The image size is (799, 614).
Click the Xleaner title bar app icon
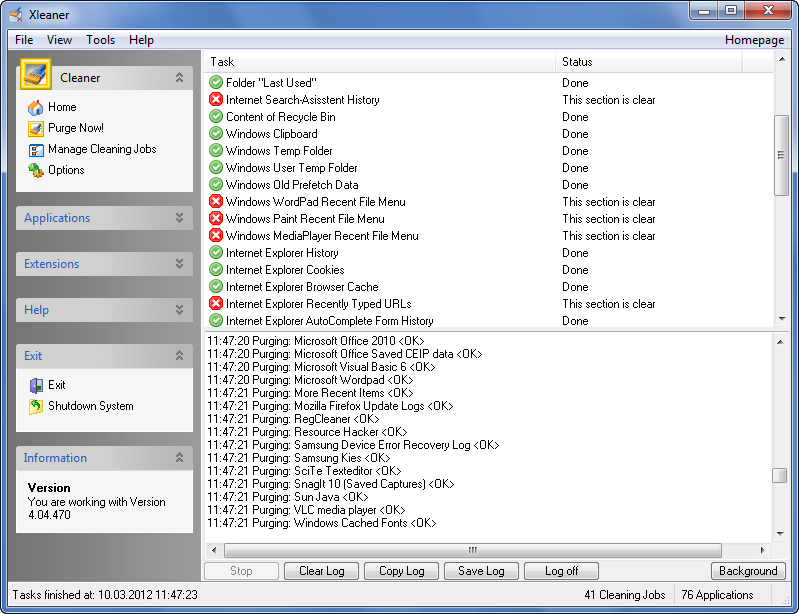click(x=16, y=14)
